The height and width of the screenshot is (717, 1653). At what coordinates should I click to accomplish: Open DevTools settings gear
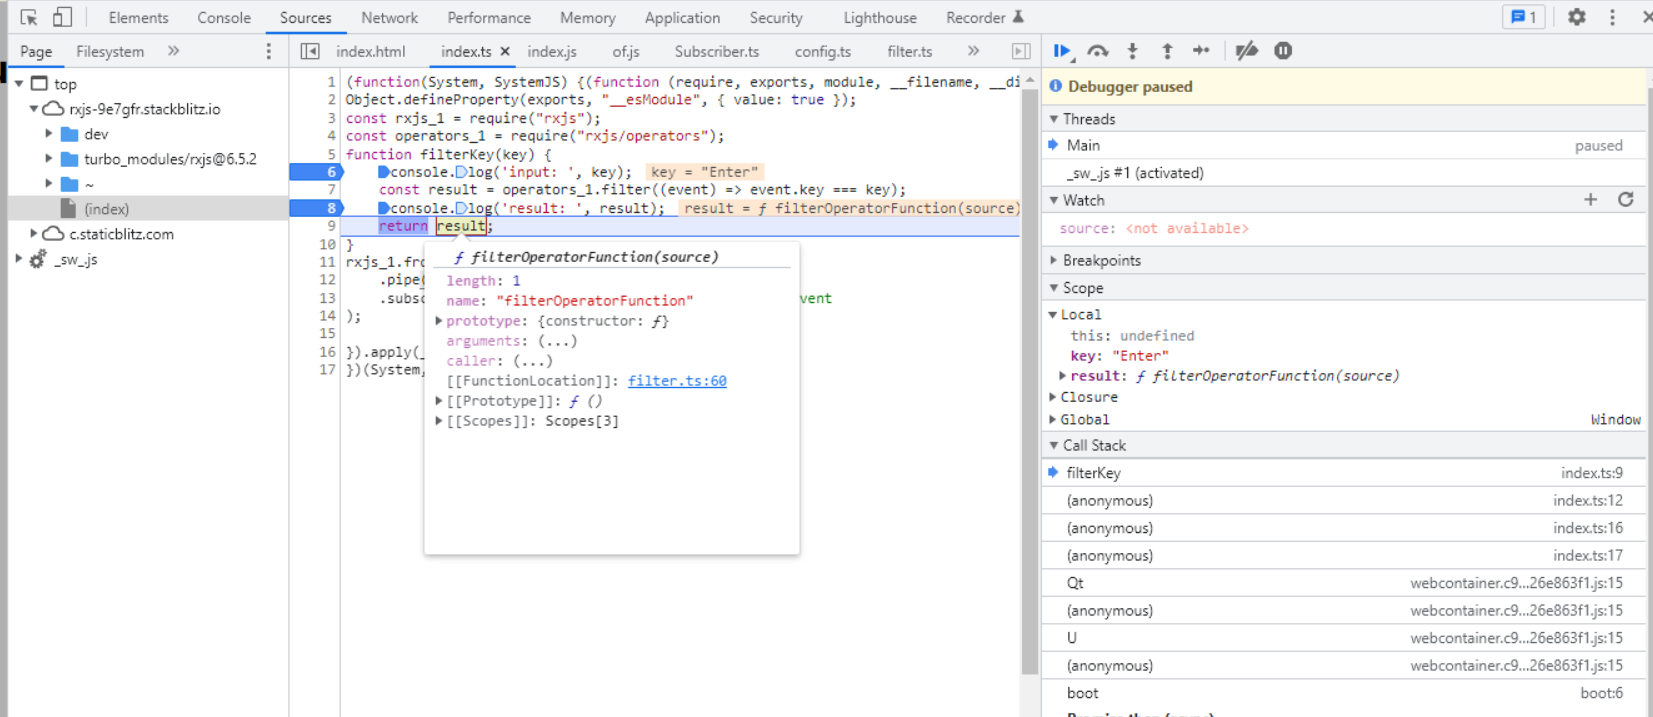[1577, 17]
